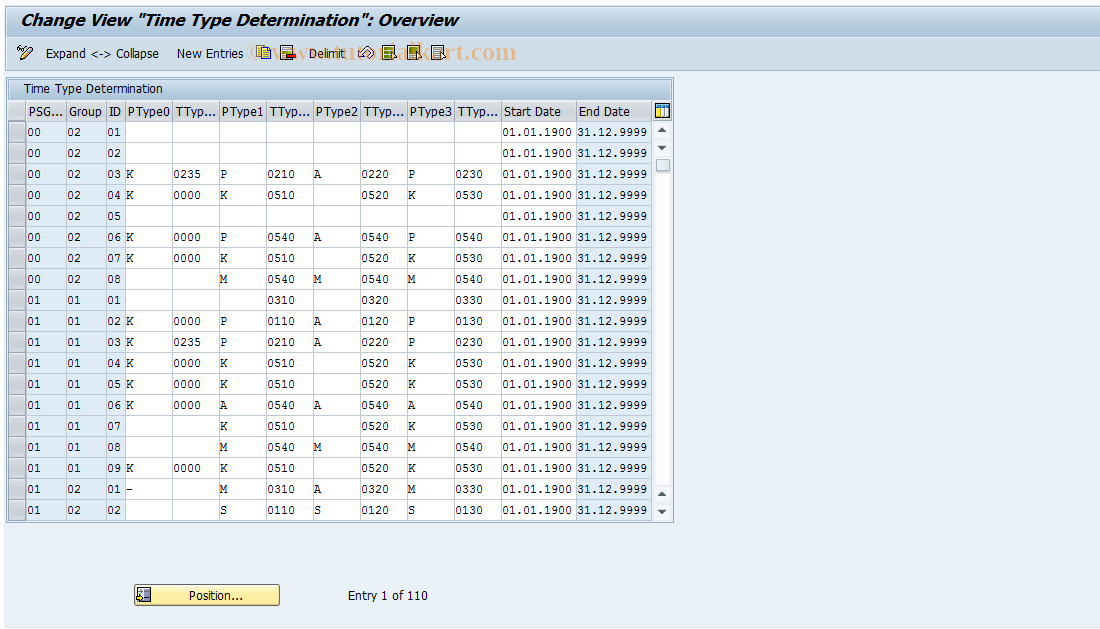
Task: Click Entry 1 of 110 status text
Action: tap(387, 595)
